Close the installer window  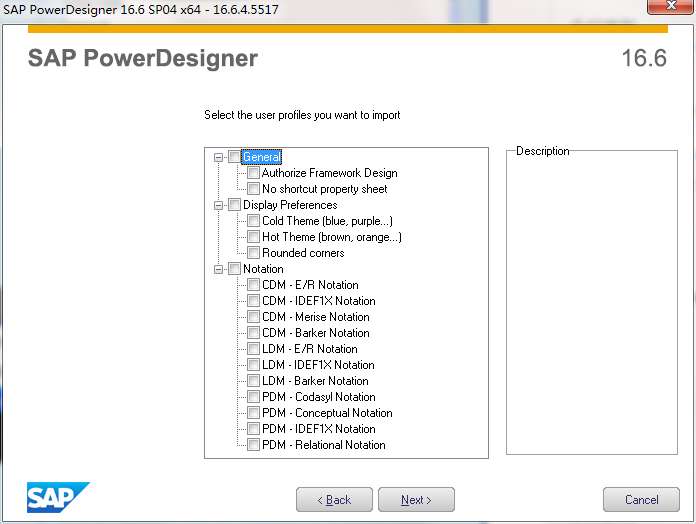pyautogui.click(x=671, y=6)
